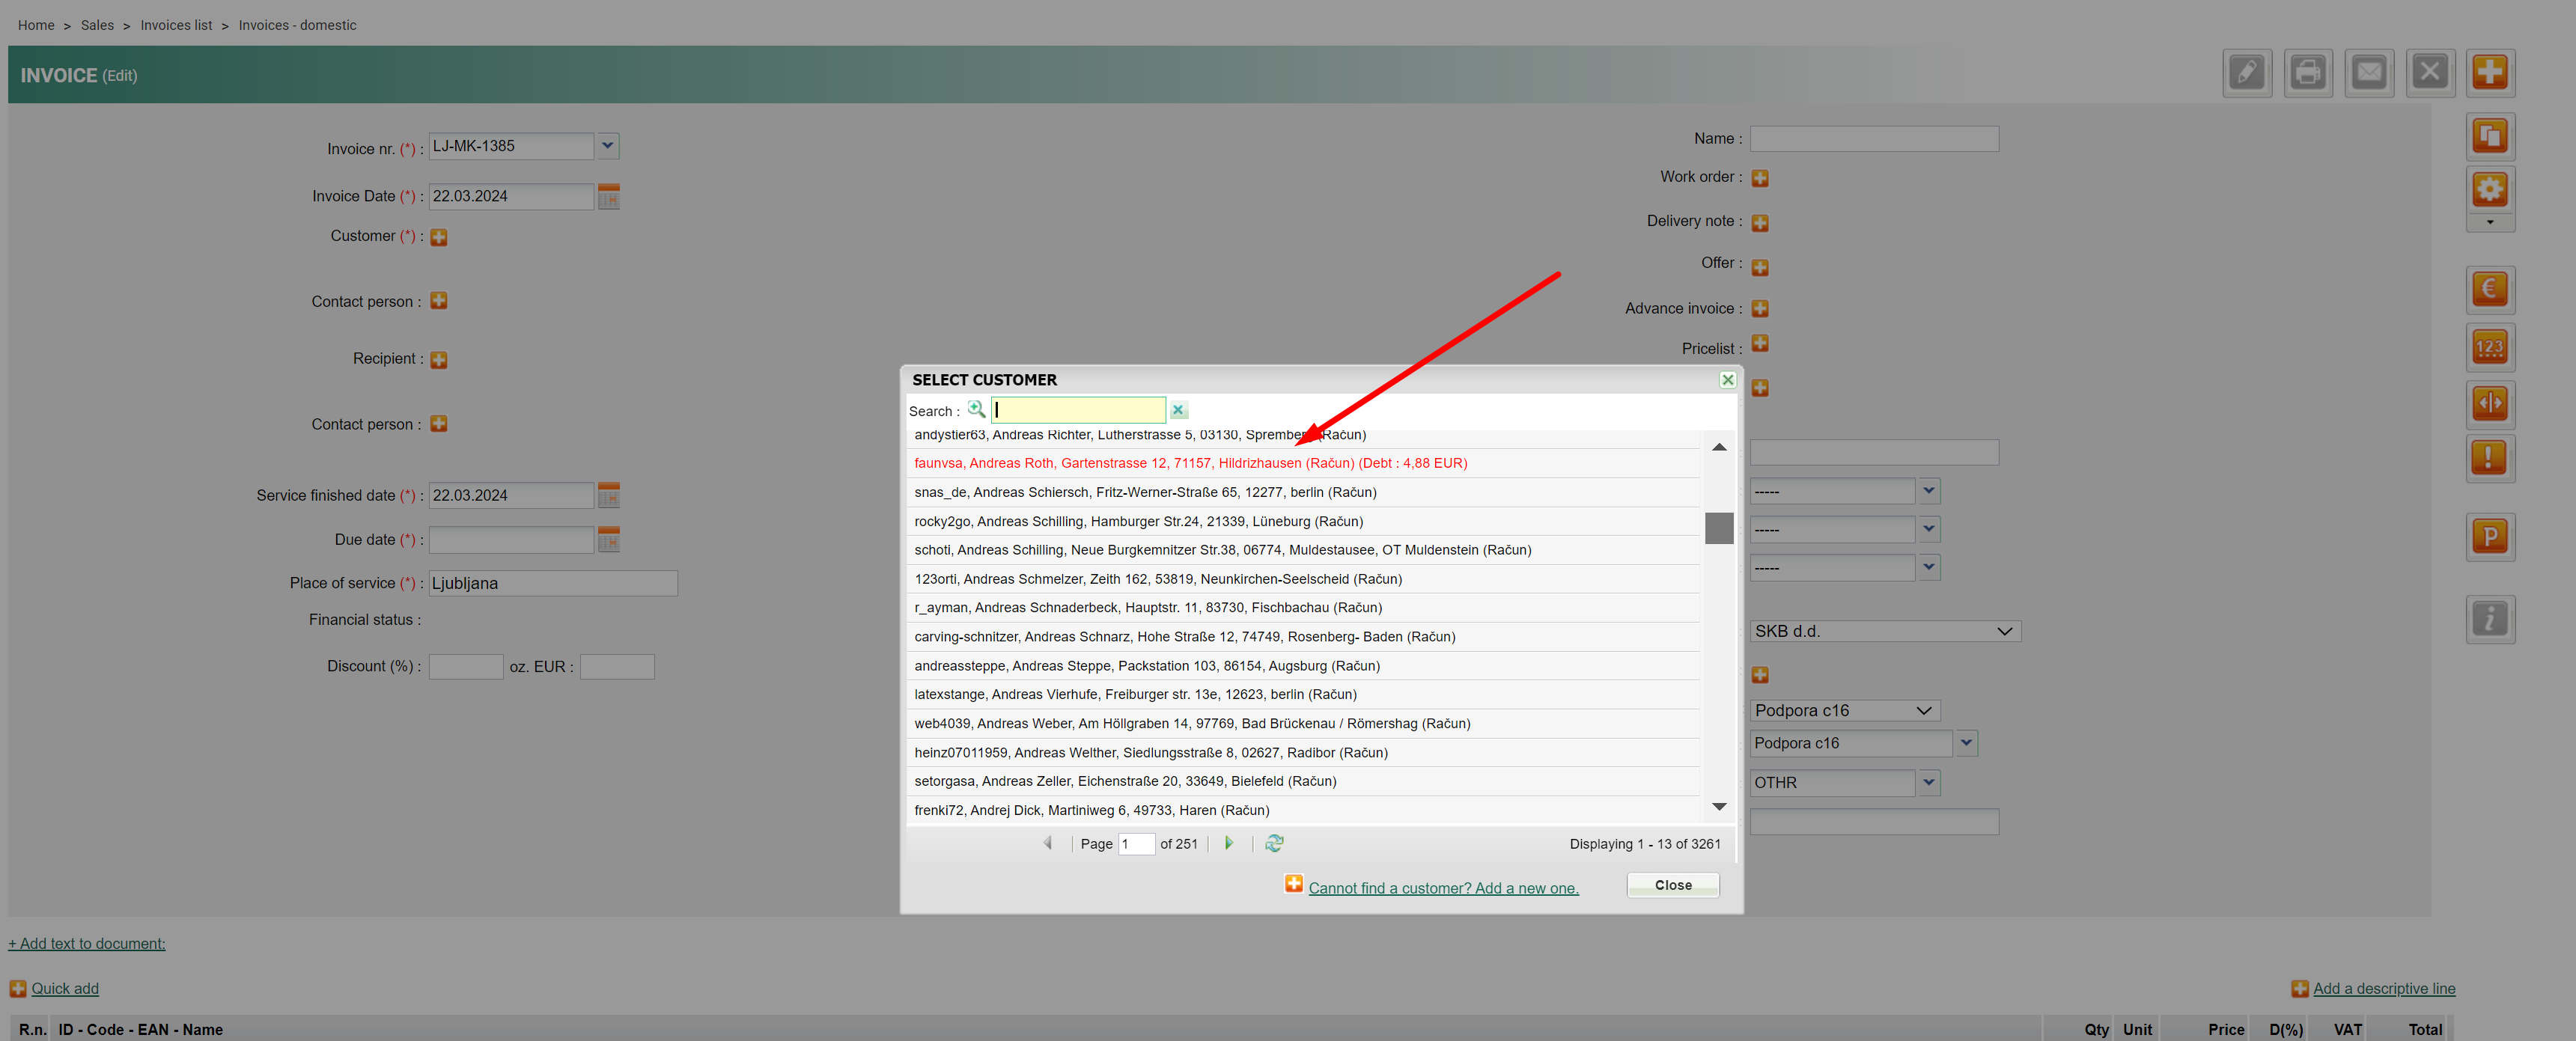Open the OTHR dropdown arrow
Viewport: 2576px width, 1041px height.
1928,782
